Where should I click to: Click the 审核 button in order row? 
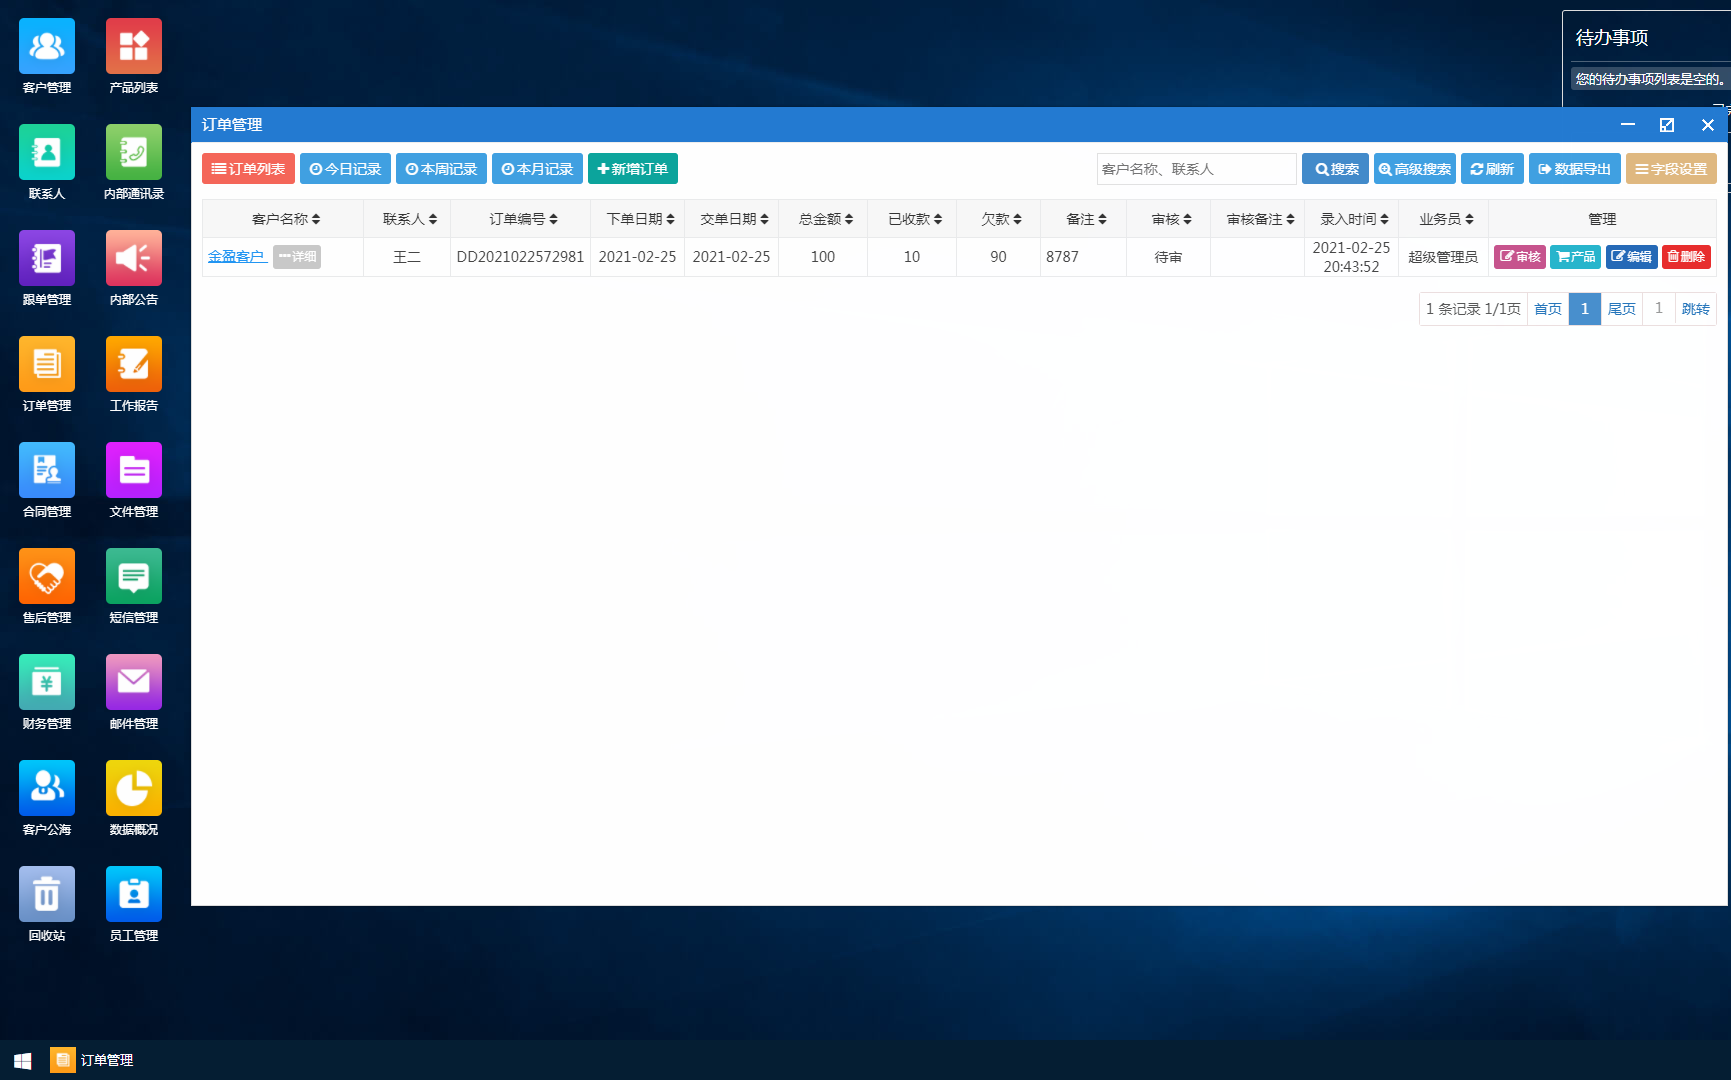coord(1520,257)
